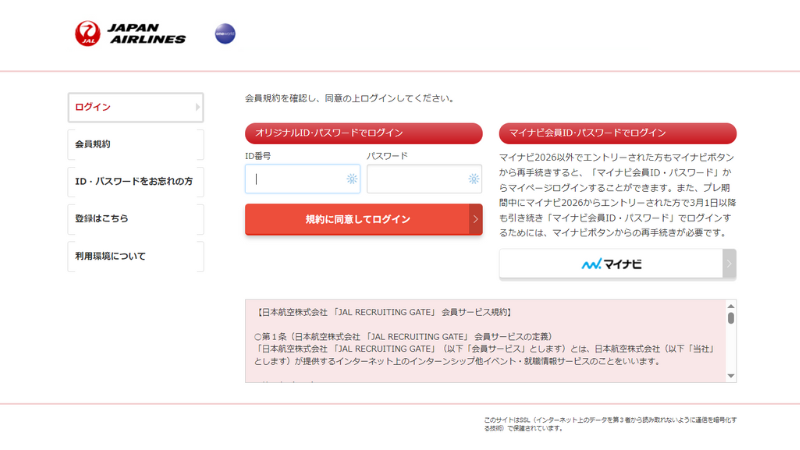Viewport: 800px width, 450px height.
Task: Click the 規約に同意してログイン button
Action: point(364,219)
